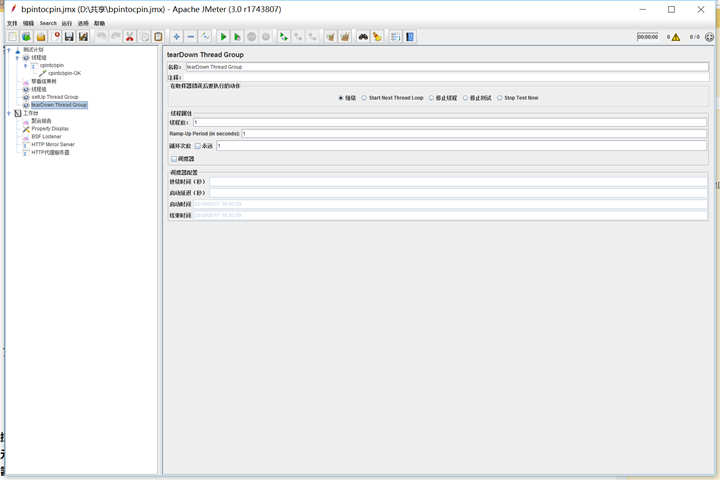The image size is (720, 480).
Task: Collapse the 测试计划 root node handle
Action: click(x=9, y=50)
